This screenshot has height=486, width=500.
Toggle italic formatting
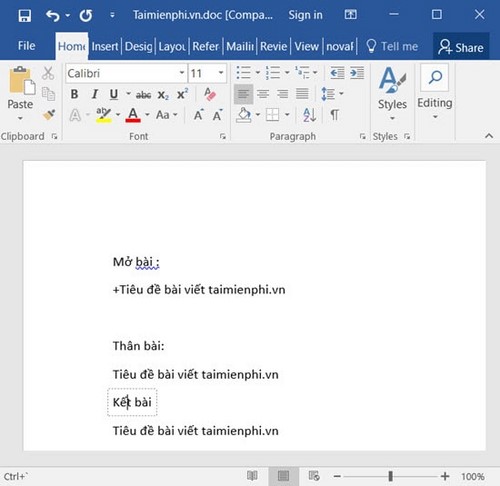95,94
